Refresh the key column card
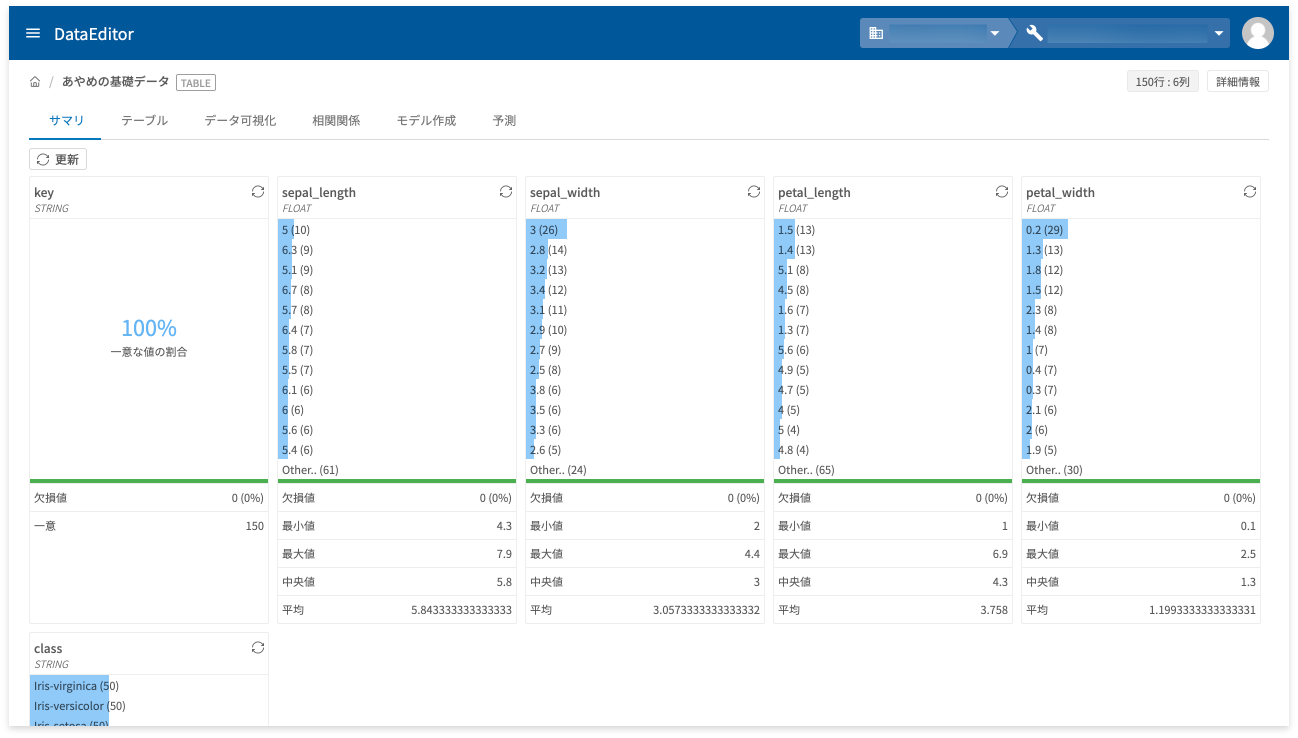Image resolution: width=1298 pixels, height=738 pixels. coord(258,191)
